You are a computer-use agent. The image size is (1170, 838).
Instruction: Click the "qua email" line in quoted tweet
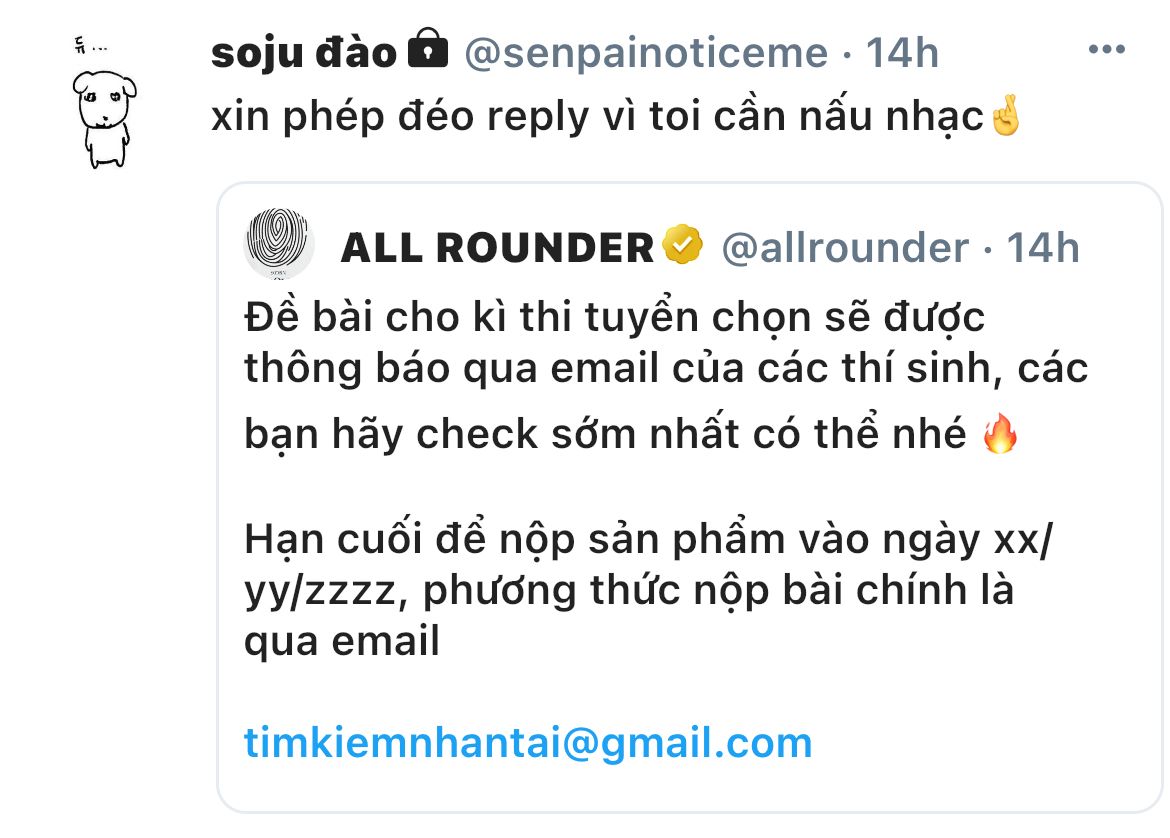tap(342, 642)
